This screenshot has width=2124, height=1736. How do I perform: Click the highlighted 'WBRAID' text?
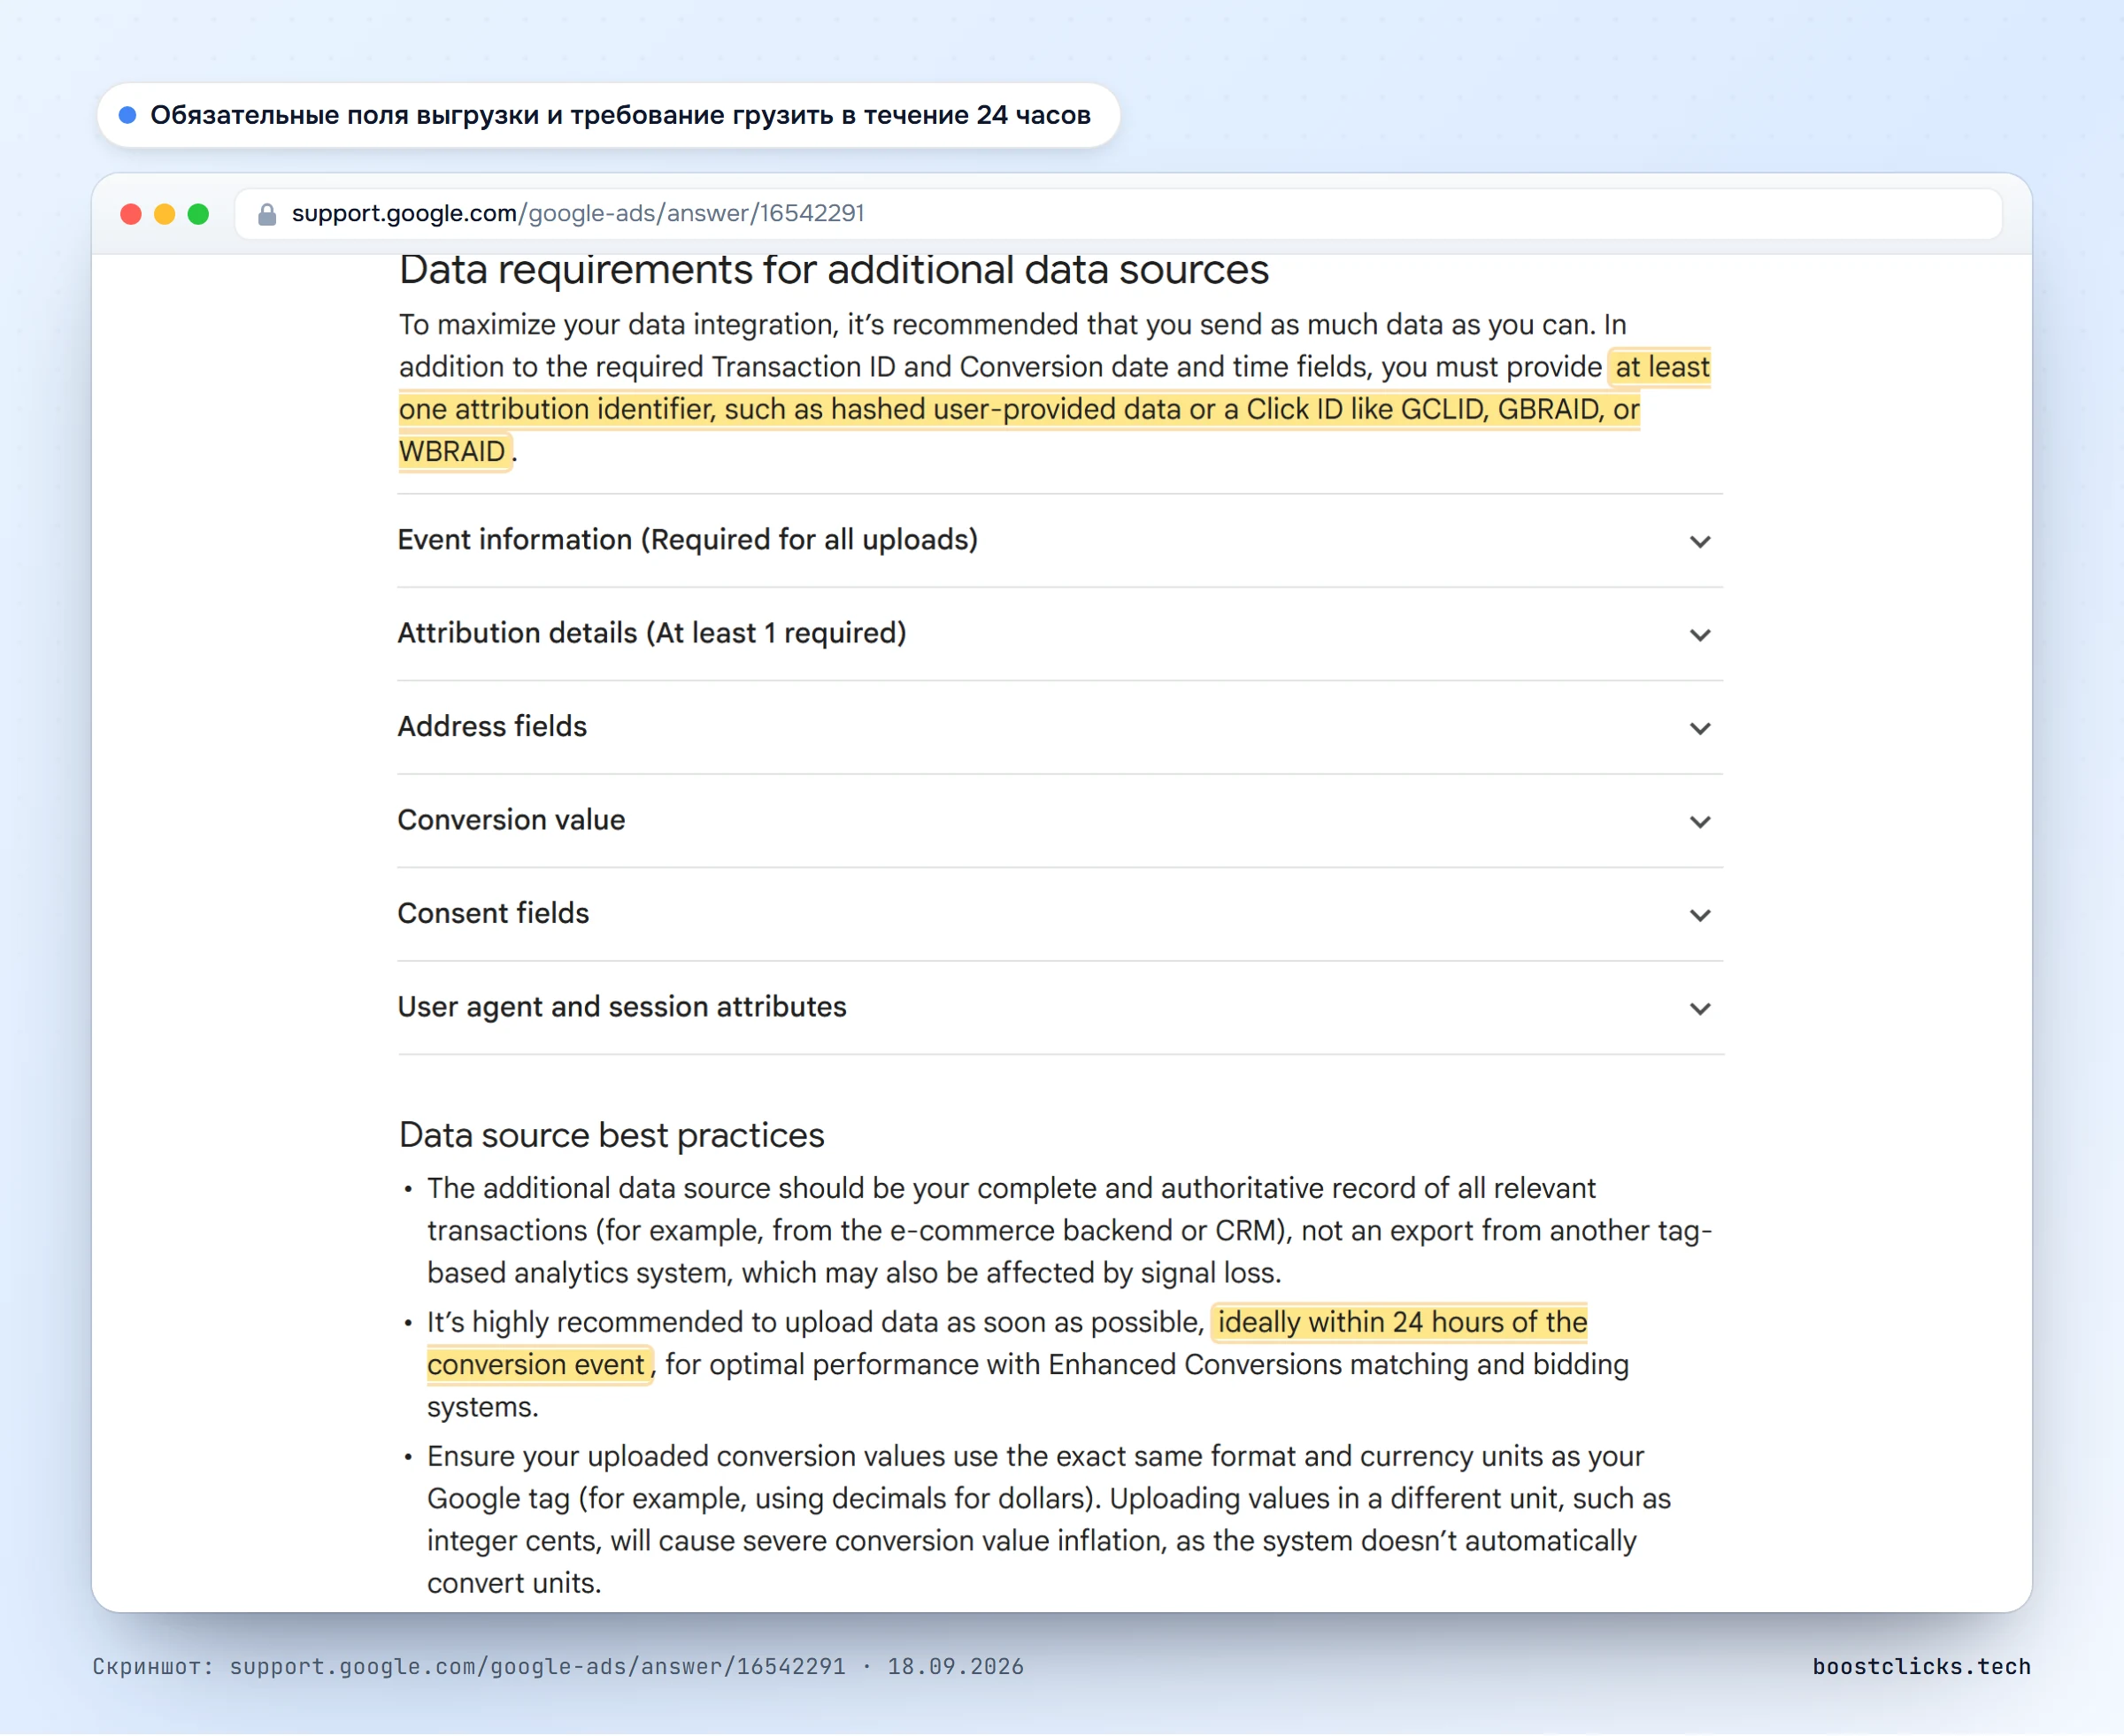coord(454,451)
